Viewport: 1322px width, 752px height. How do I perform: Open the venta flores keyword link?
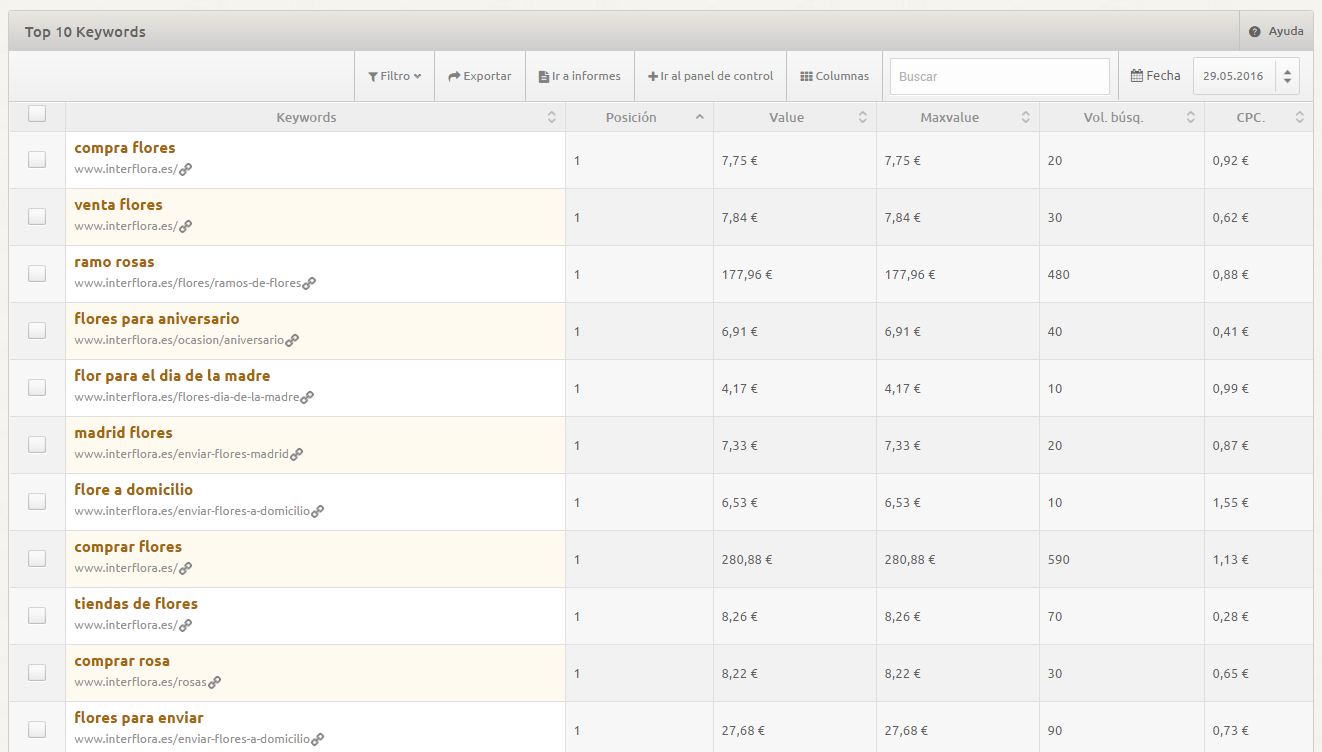[118, 205]
